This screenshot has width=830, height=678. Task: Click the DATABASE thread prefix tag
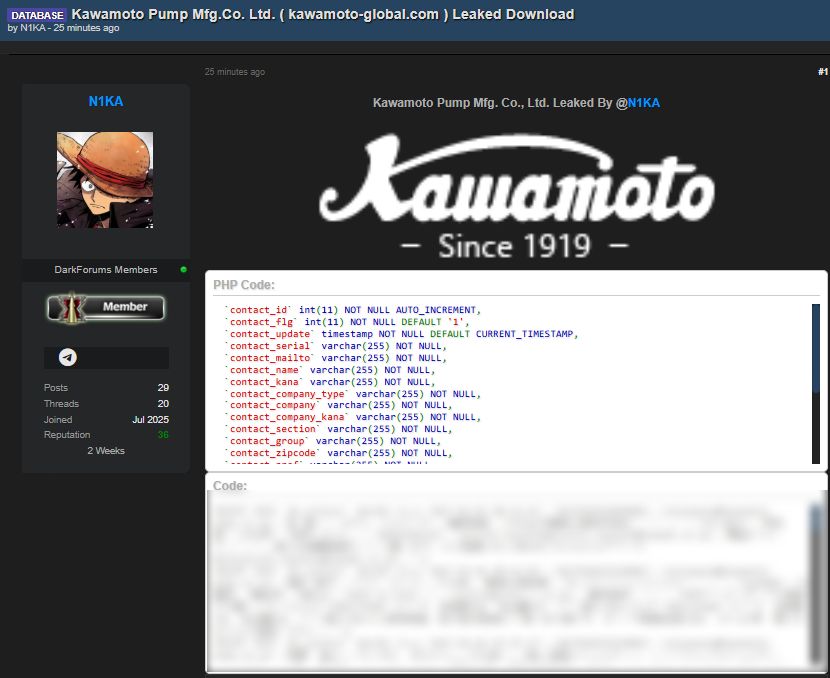click(x=37, y=15)
